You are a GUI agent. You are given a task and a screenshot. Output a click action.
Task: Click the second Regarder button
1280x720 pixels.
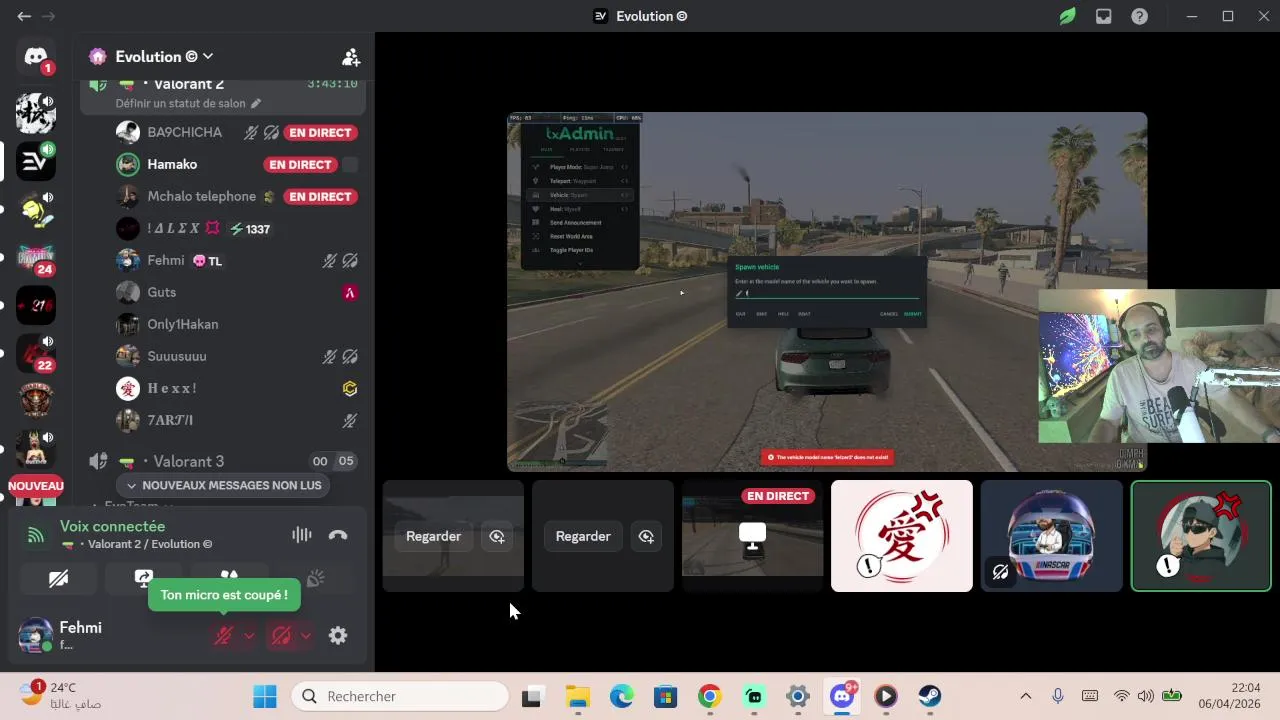[x=583, y=536]
